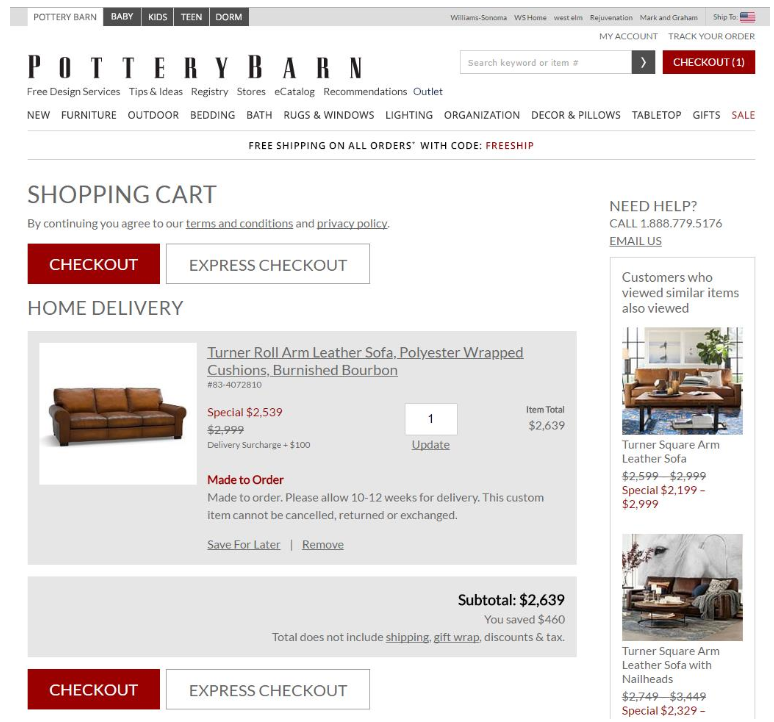The image size is (774, 722).
Task: Open the Lighting navigation menu
Action: tap(409, 115)
